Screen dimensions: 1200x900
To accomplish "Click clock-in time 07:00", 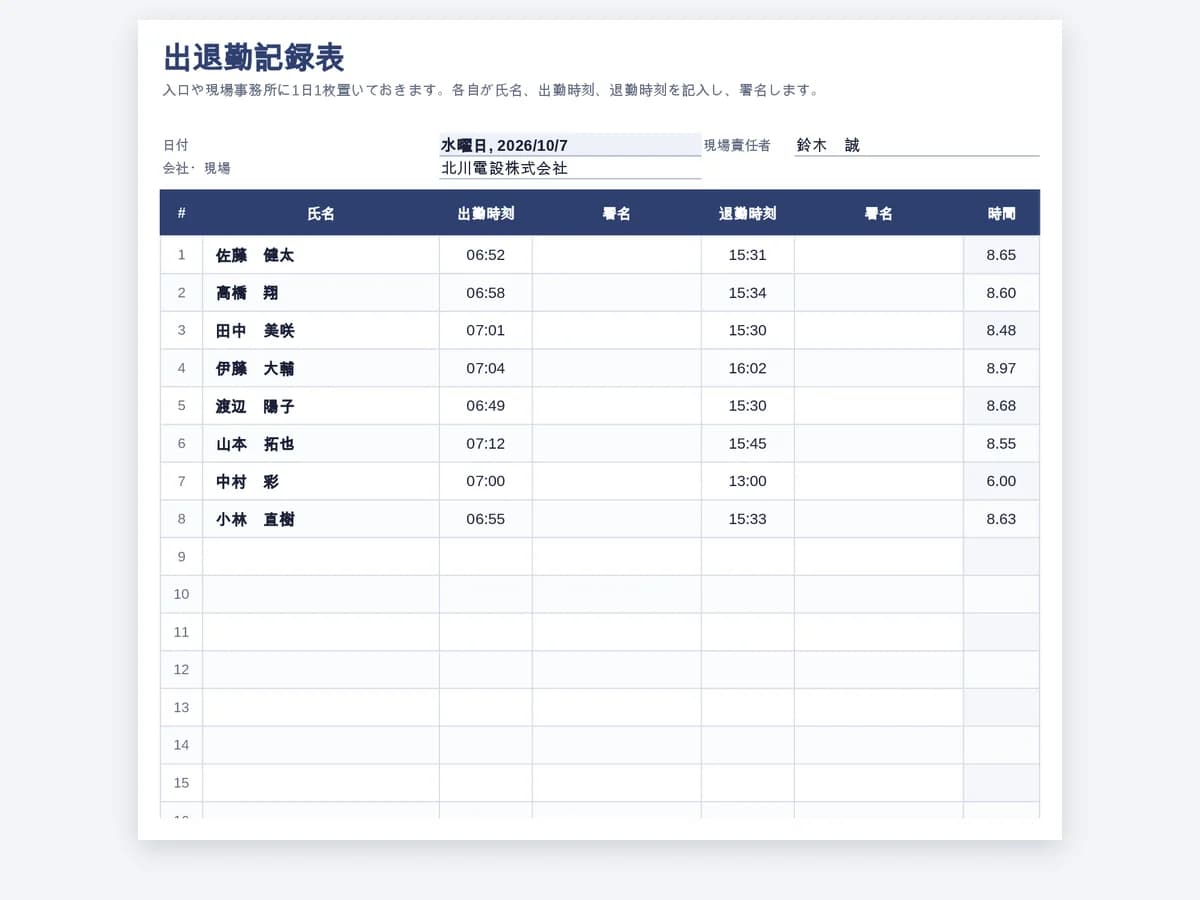I will pyautogui.click(x=486, y=481).
